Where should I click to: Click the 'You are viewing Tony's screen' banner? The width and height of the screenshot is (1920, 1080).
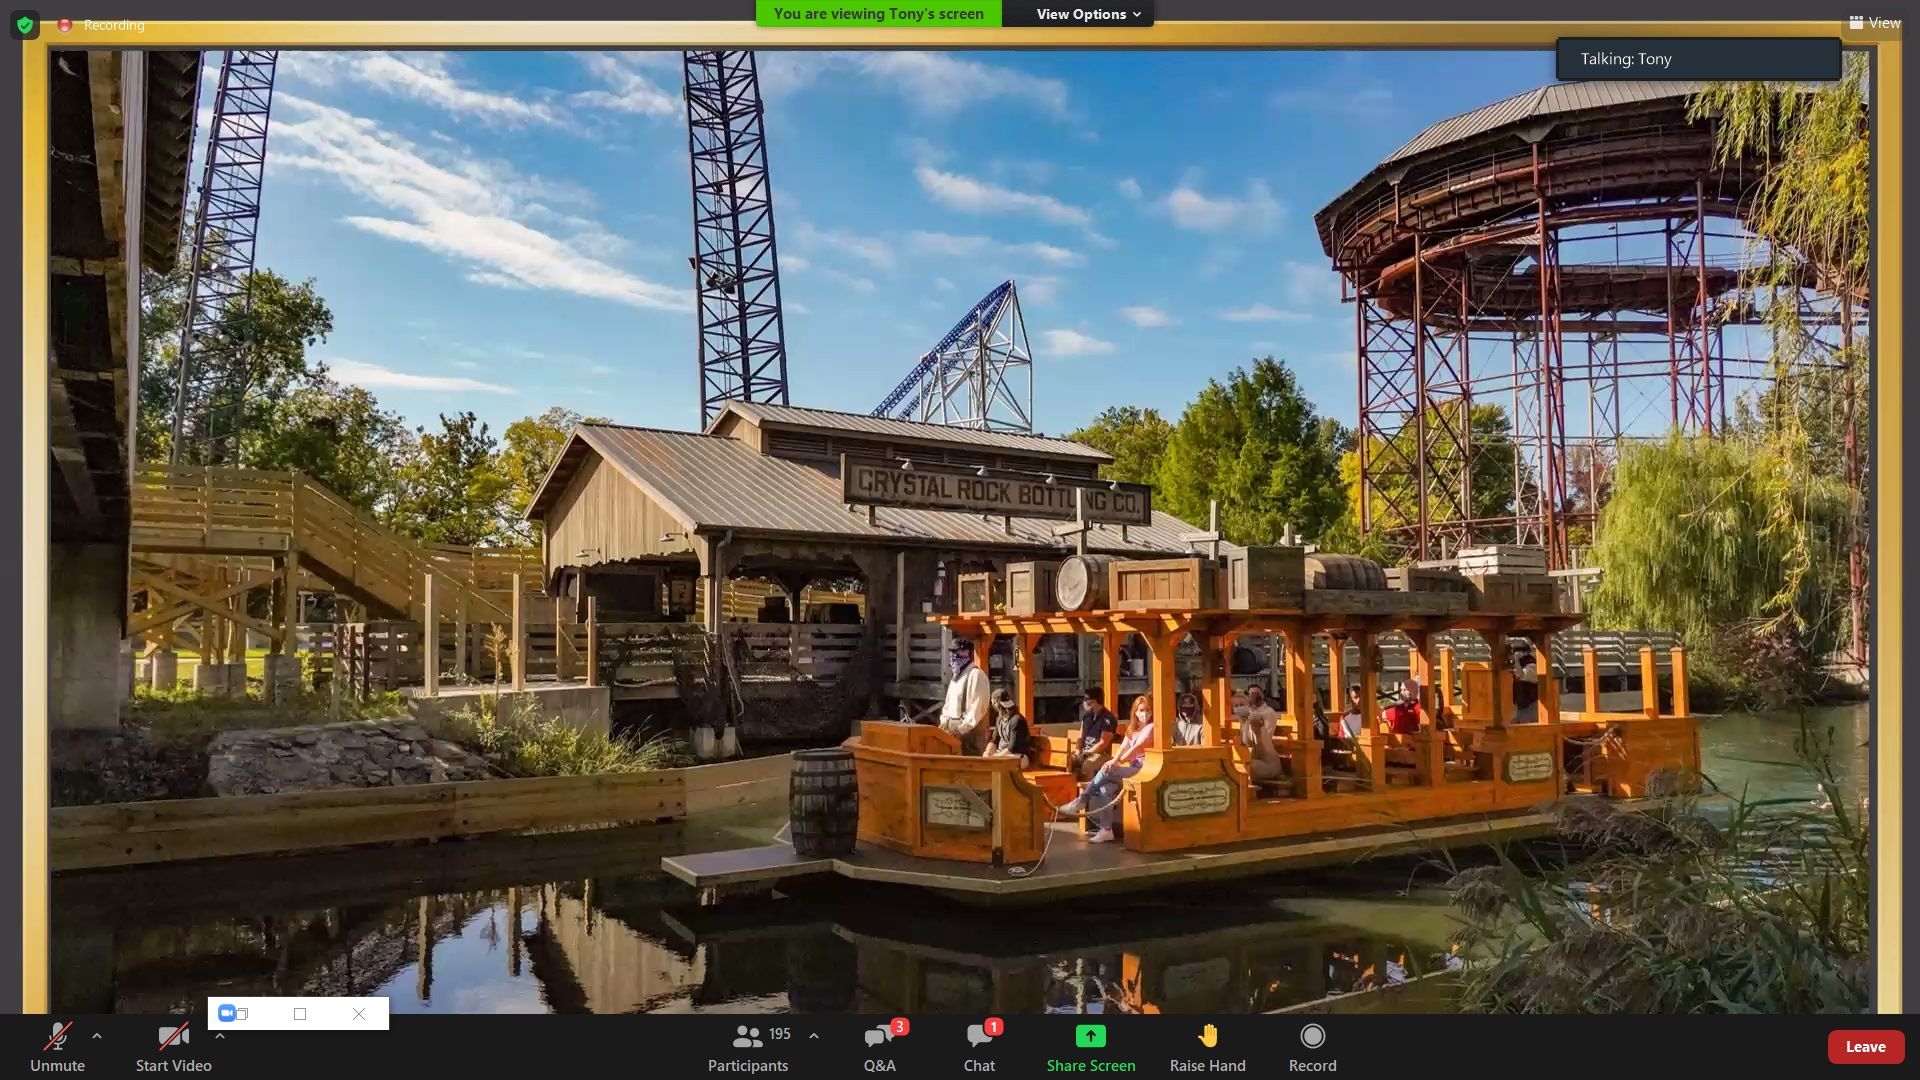[x=878, y=14]
